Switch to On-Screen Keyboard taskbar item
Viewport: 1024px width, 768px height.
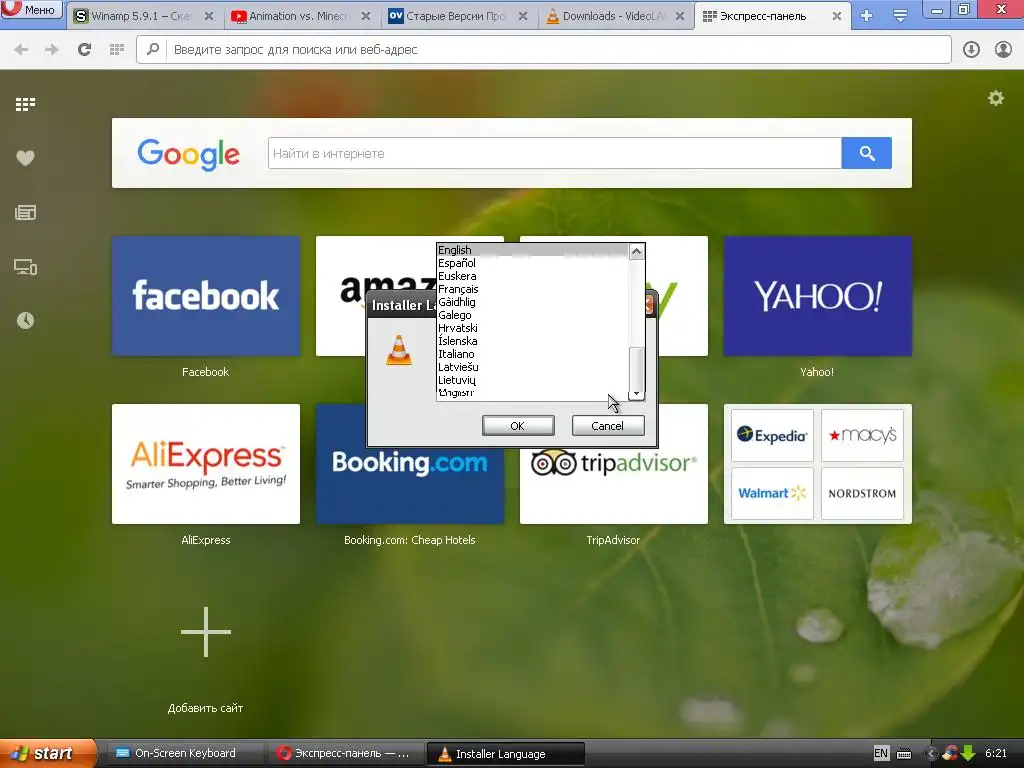pos(185,754)
